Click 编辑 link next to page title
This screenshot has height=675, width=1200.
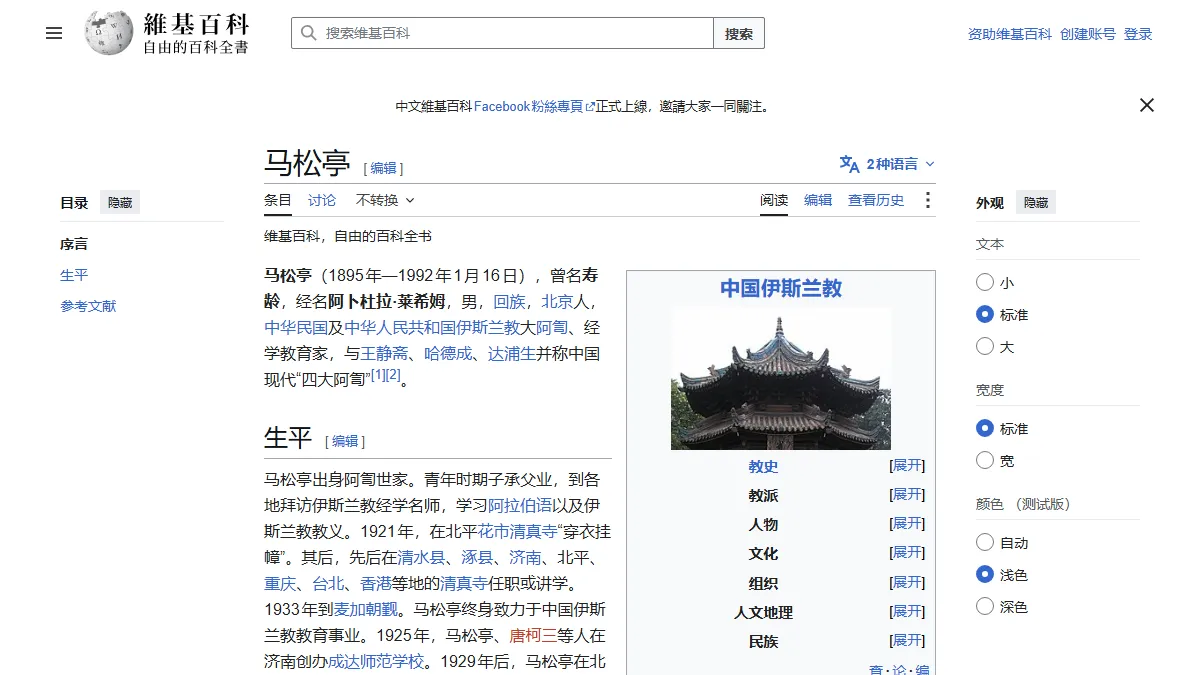384,168
